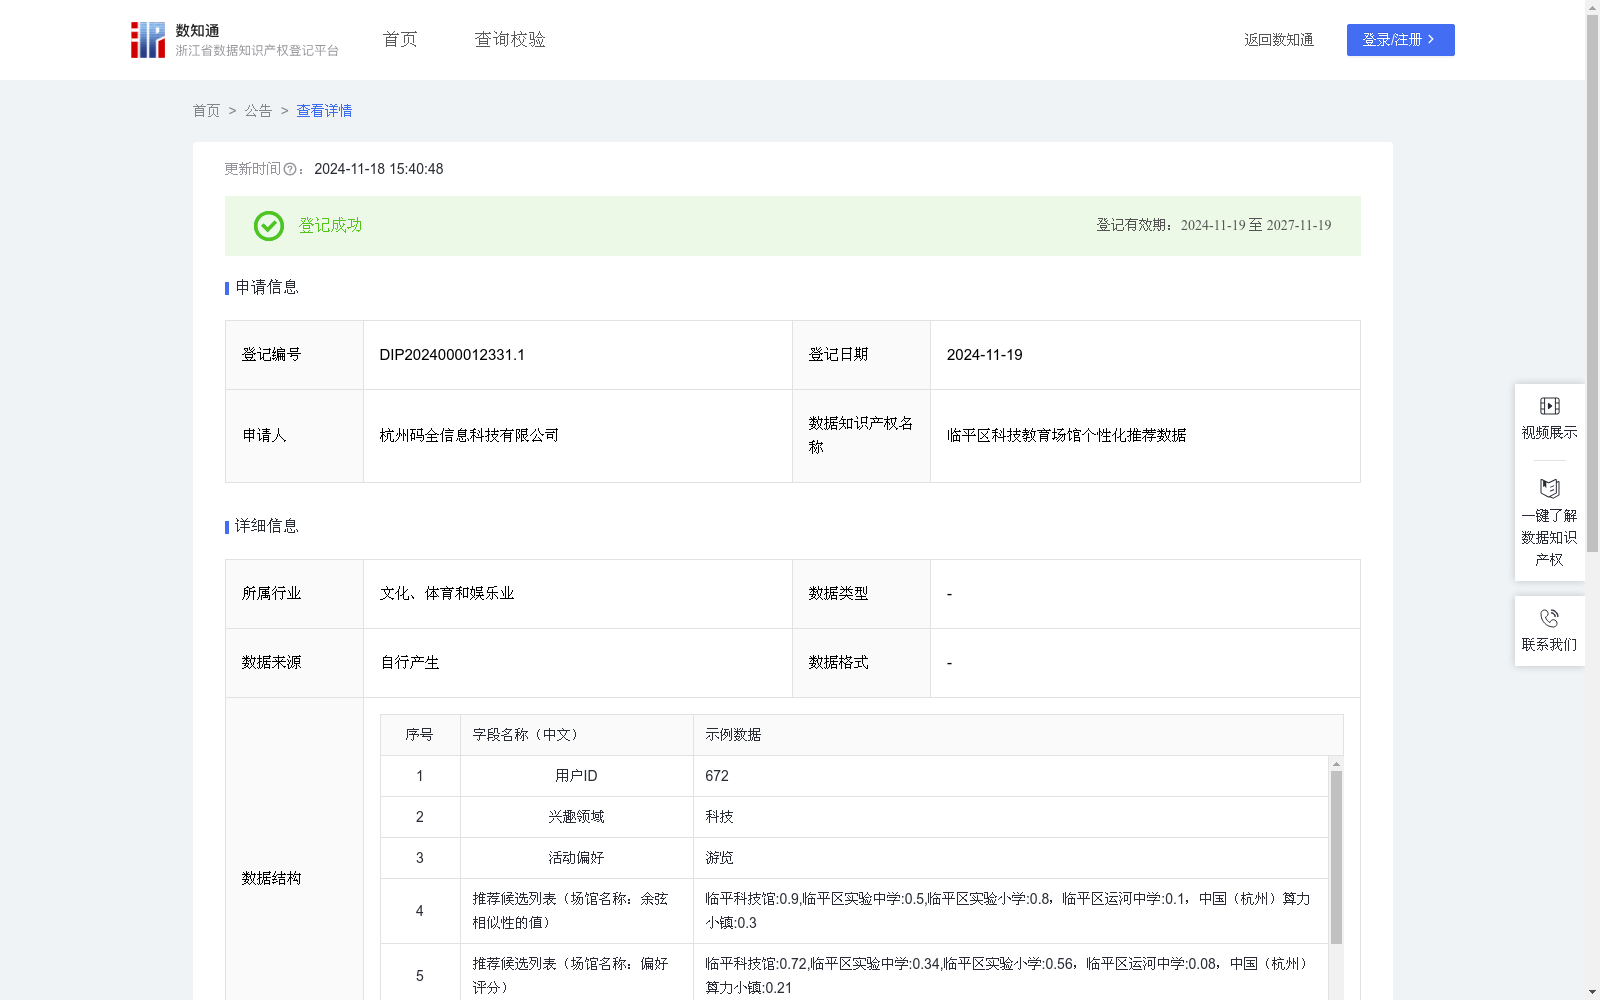Click the data structure table scrollbar
The width and height of the screenshot is (1600, 1000).
tap(1336, 857)
